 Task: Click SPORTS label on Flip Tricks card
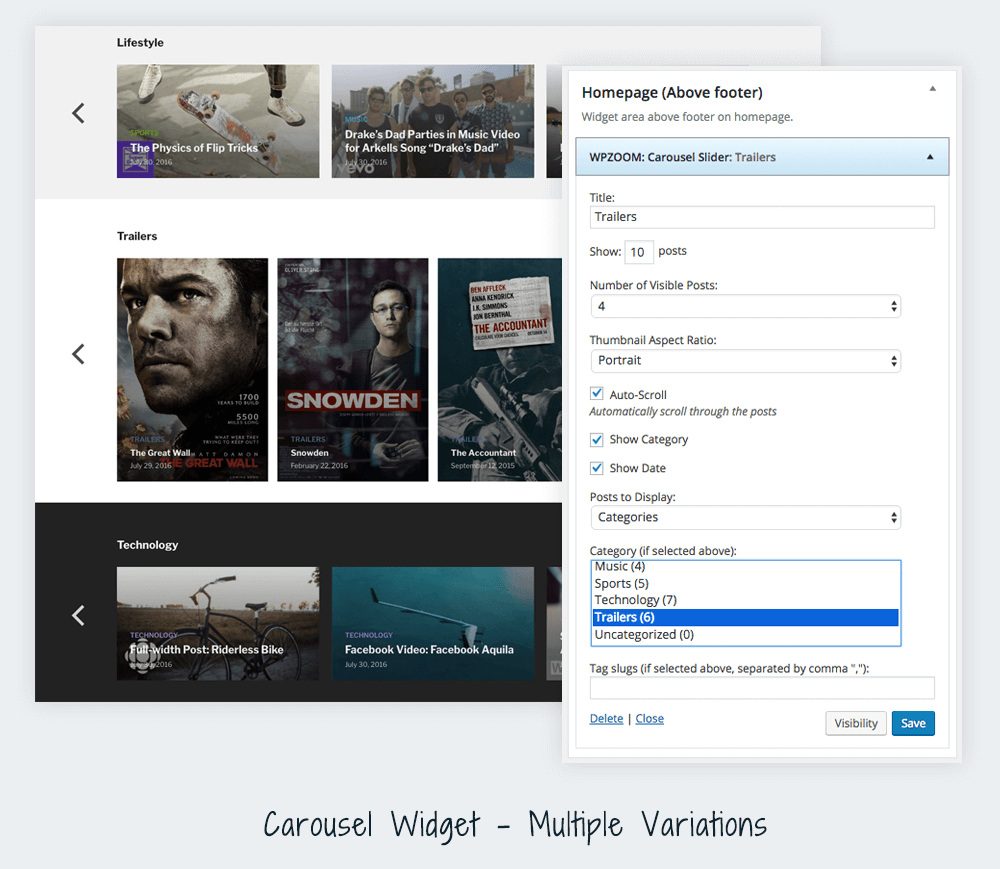tap(144, 133)
